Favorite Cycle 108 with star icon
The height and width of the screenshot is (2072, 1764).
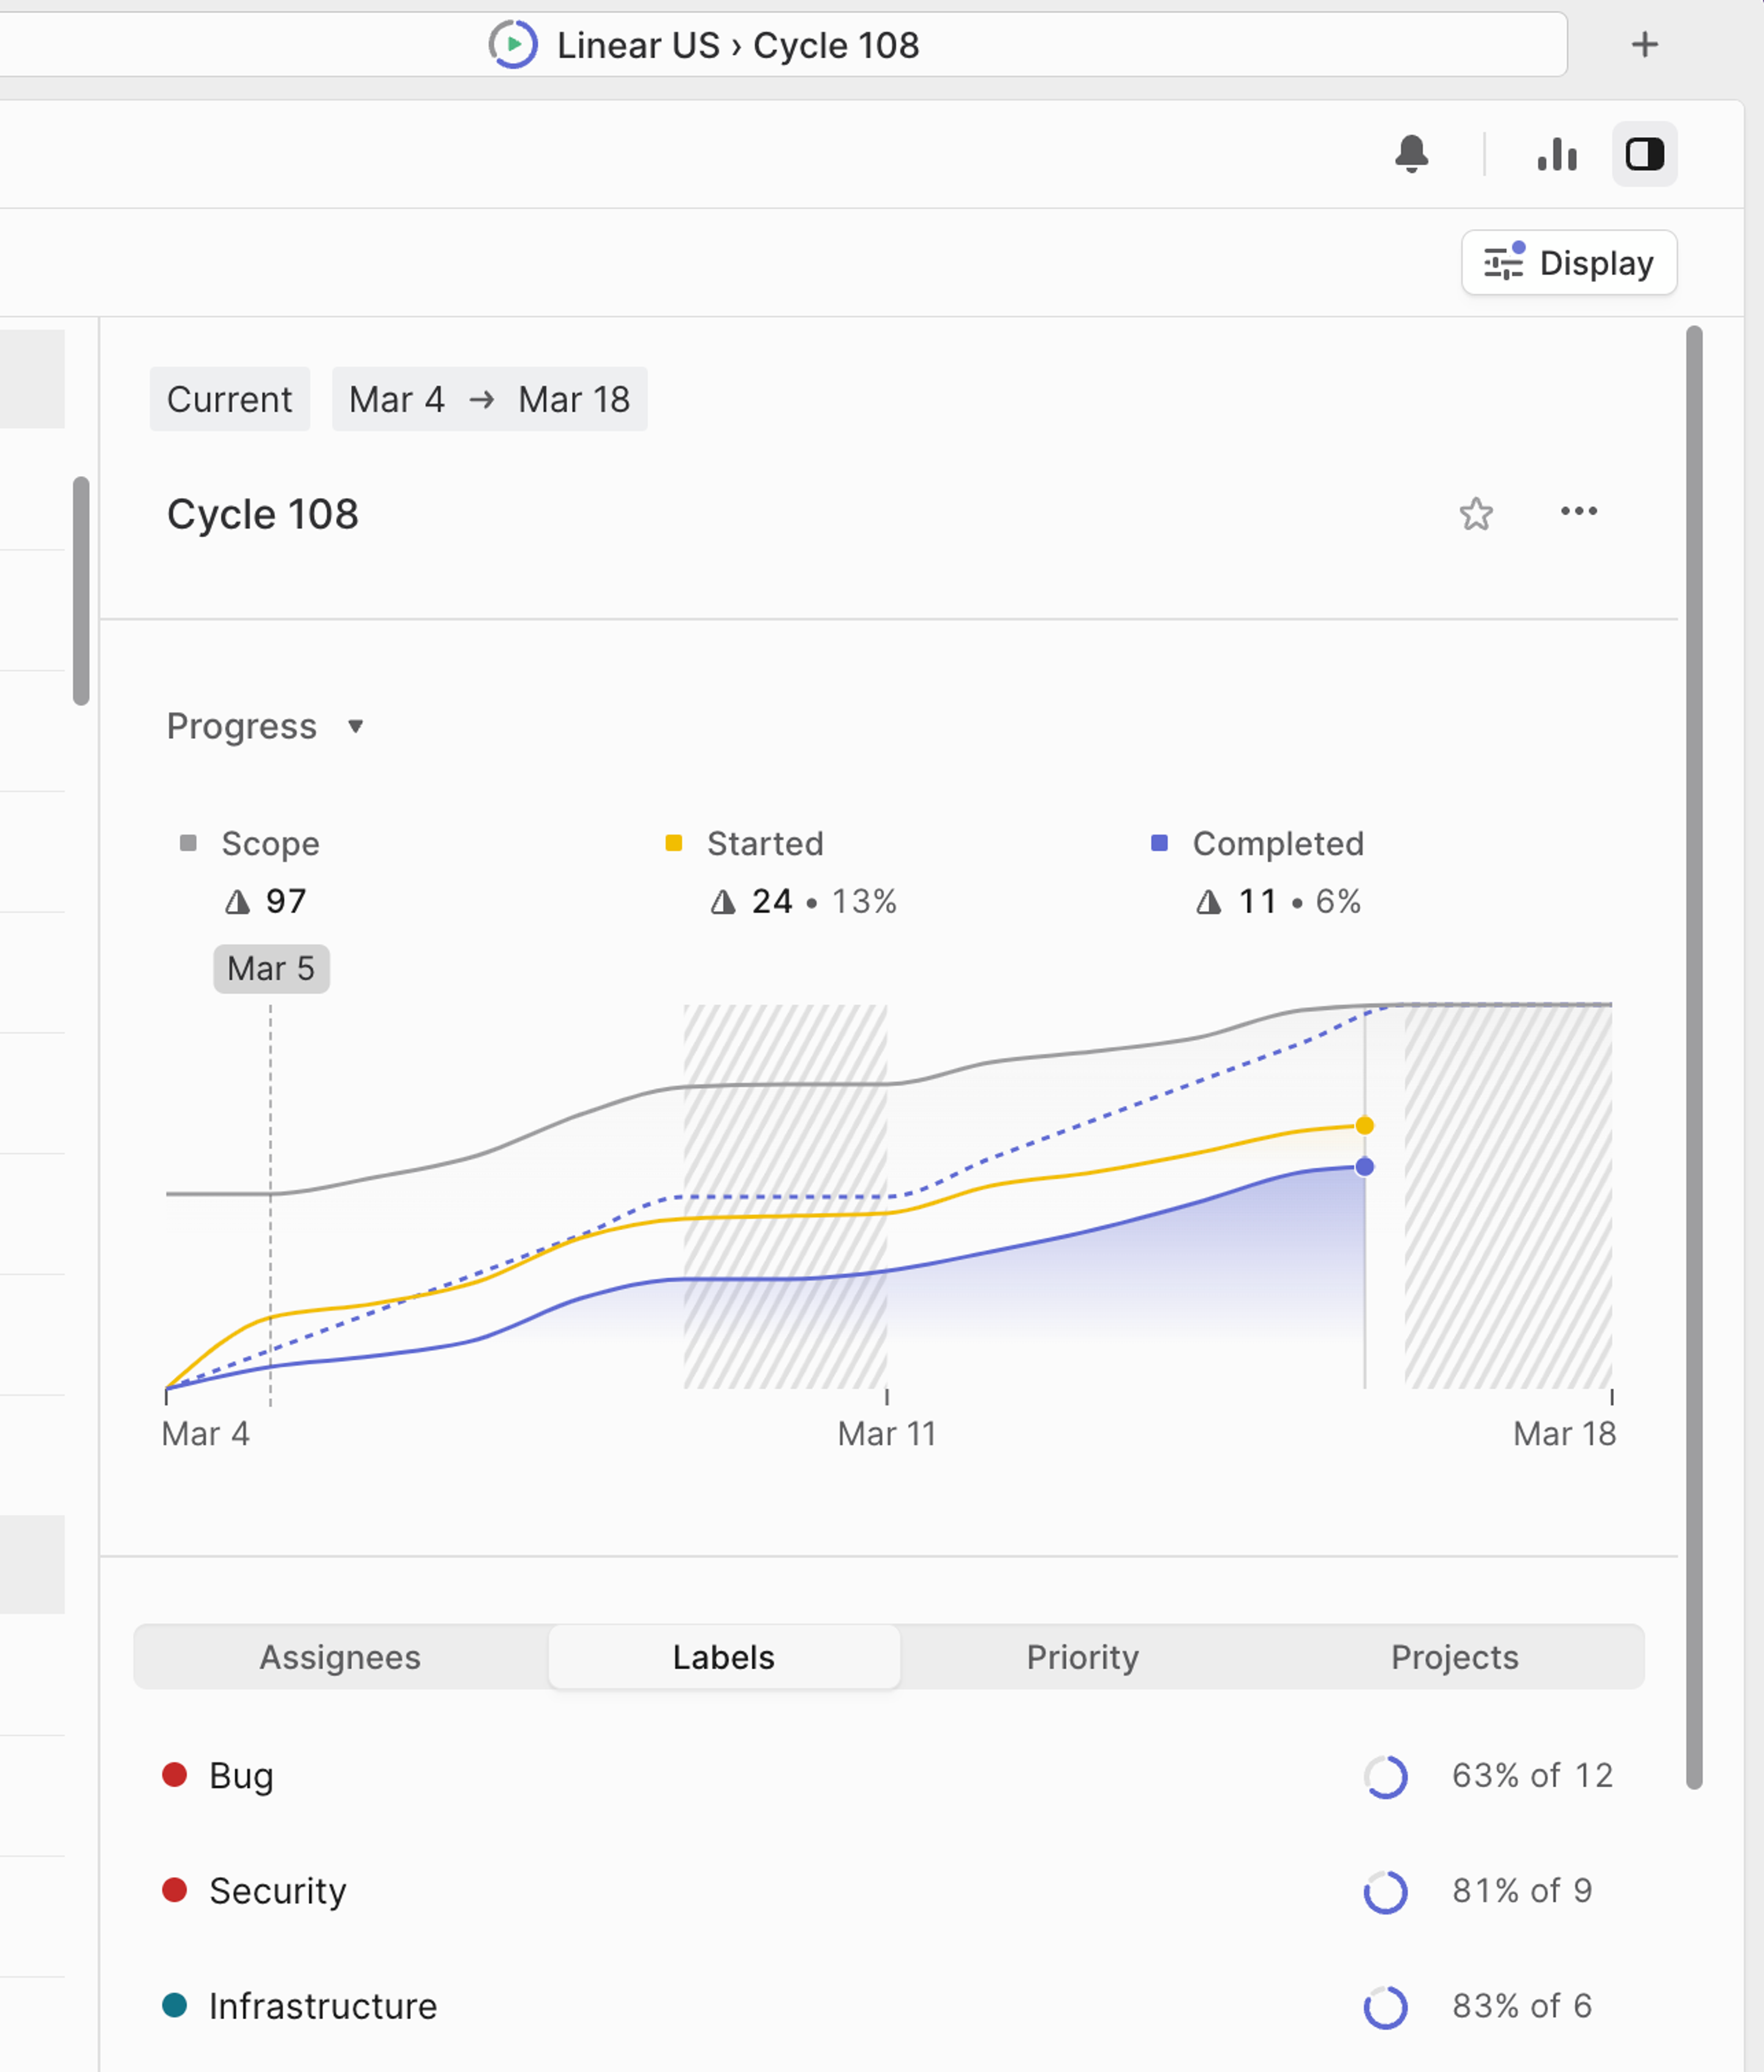tap(1476, 514)
